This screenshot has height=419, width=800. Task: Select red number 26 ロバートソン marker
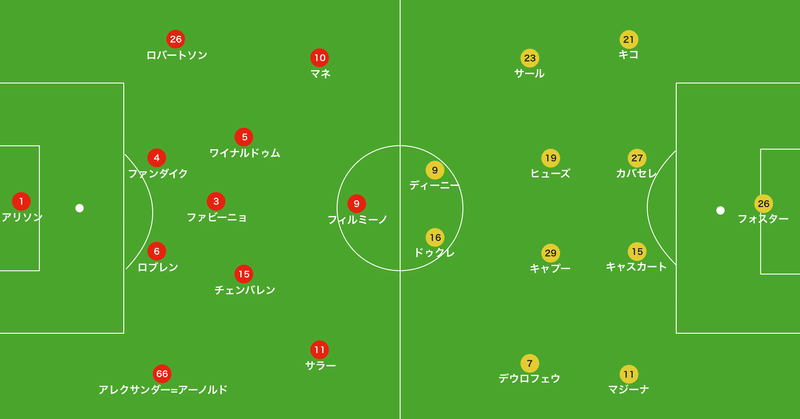(176, 39)
